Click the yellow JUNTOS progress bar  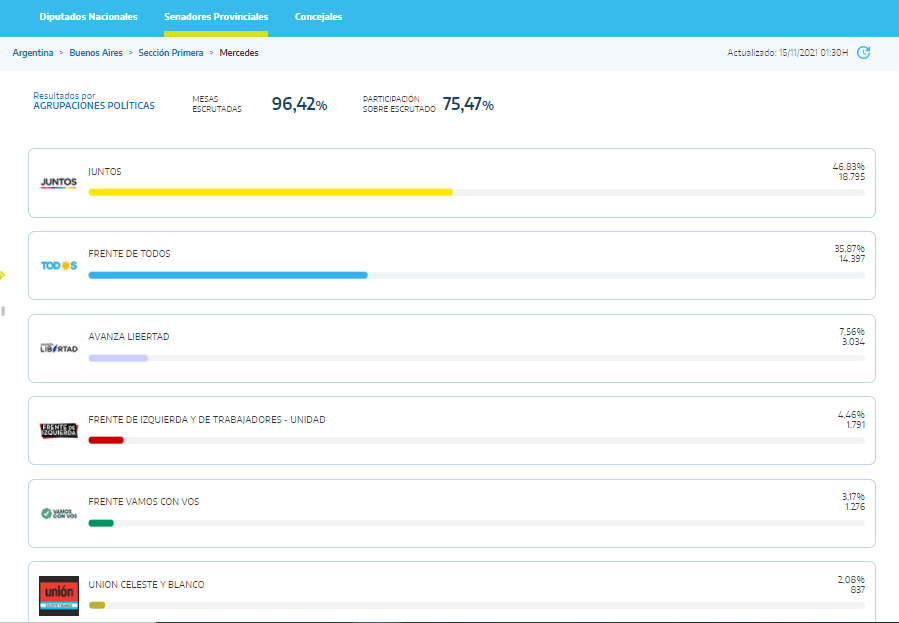pyautogui.click(x=270, y=192)
